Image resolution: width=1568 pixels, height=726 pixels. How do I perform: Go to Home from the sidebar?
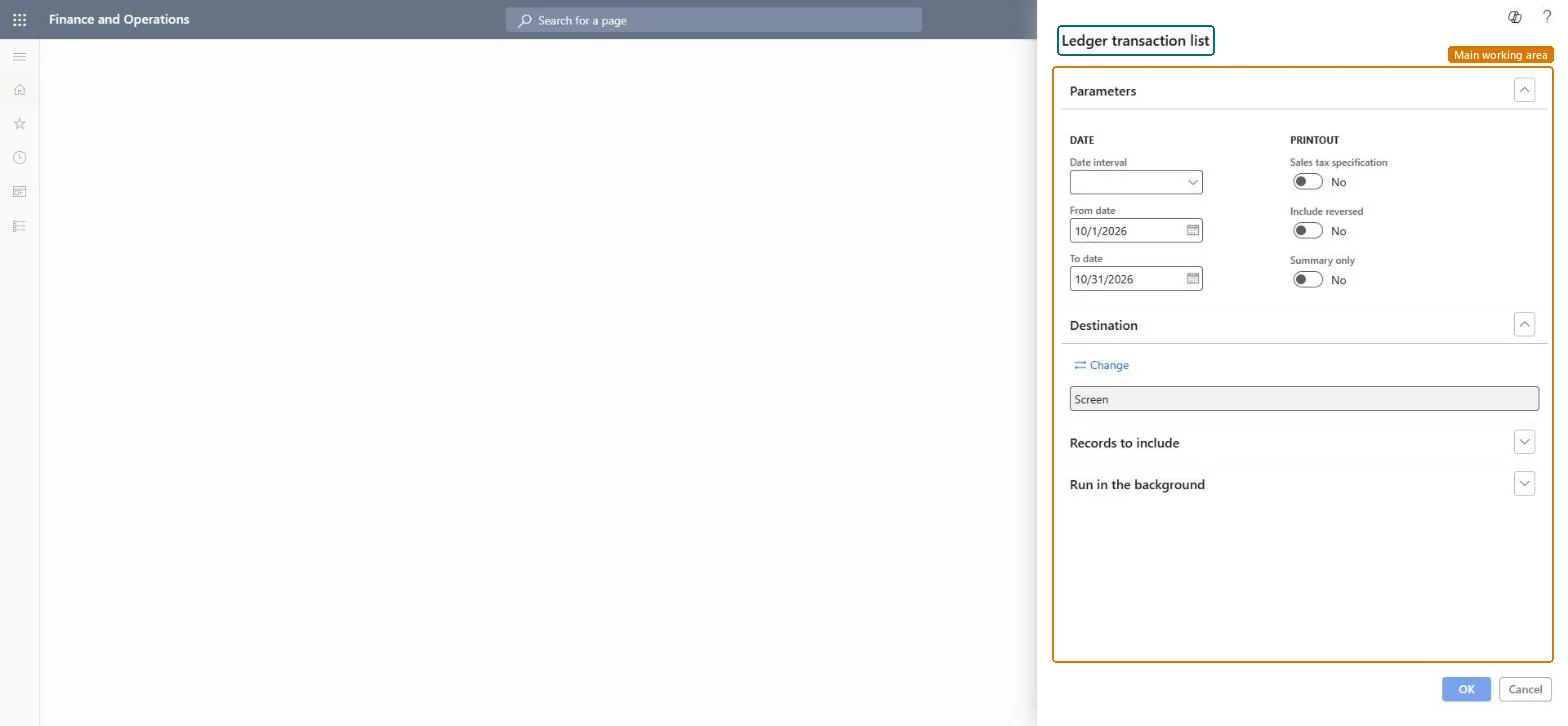point(19,90)
